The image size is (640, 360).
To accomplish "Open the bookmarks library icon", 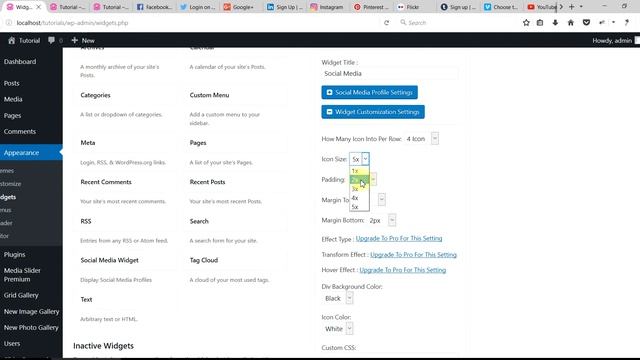I will (540, 23).
